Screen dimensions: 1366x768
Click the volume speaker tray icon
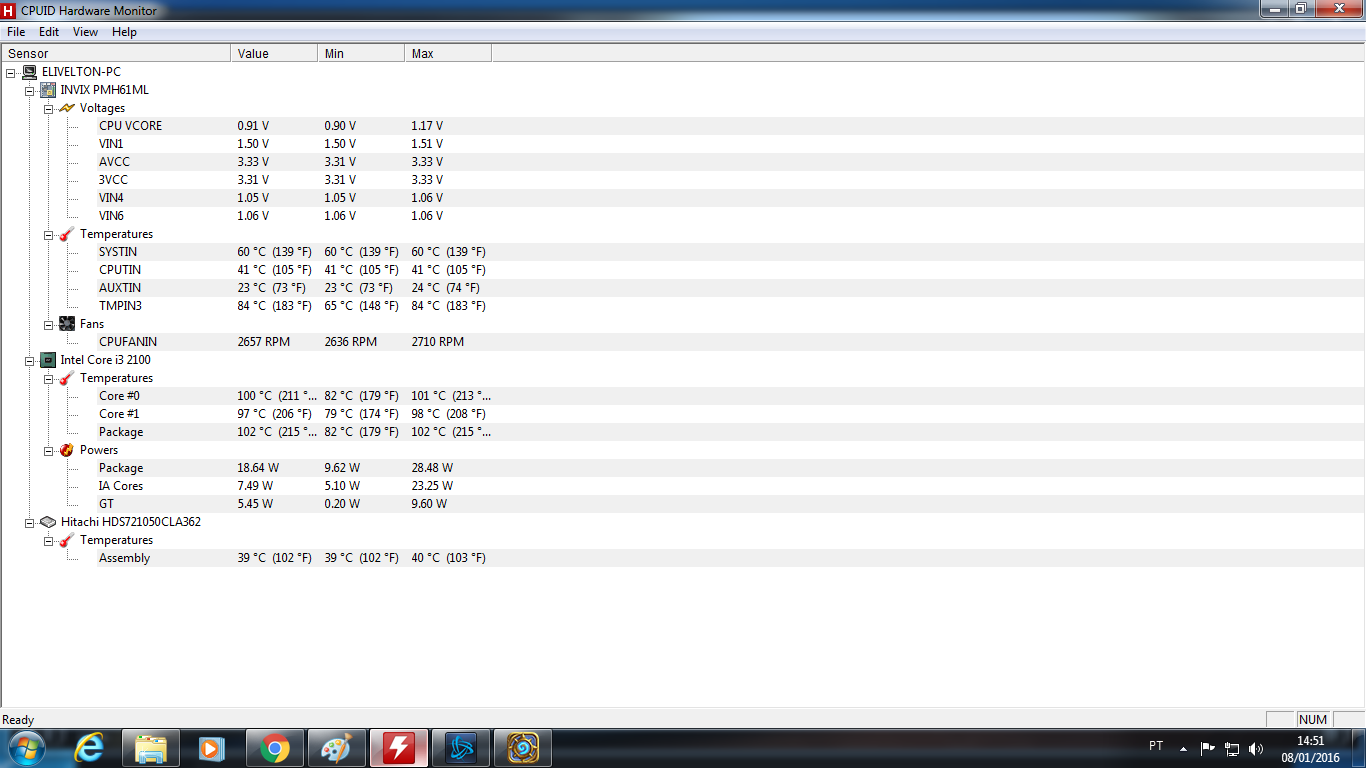(1256, 748)
